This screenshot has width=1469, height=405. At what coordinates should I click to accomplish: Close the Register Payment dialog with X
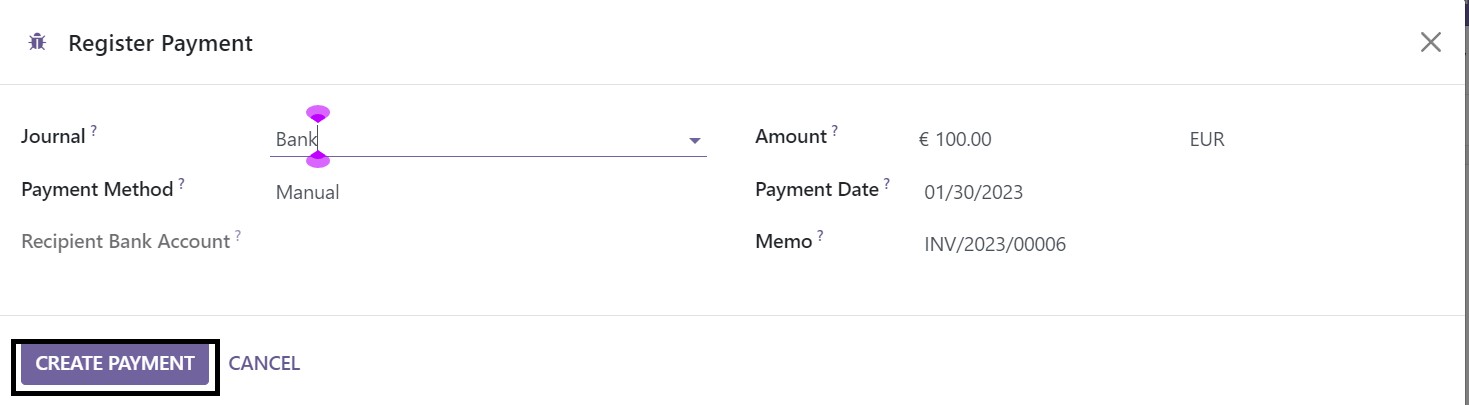(x=1431, y=42)
